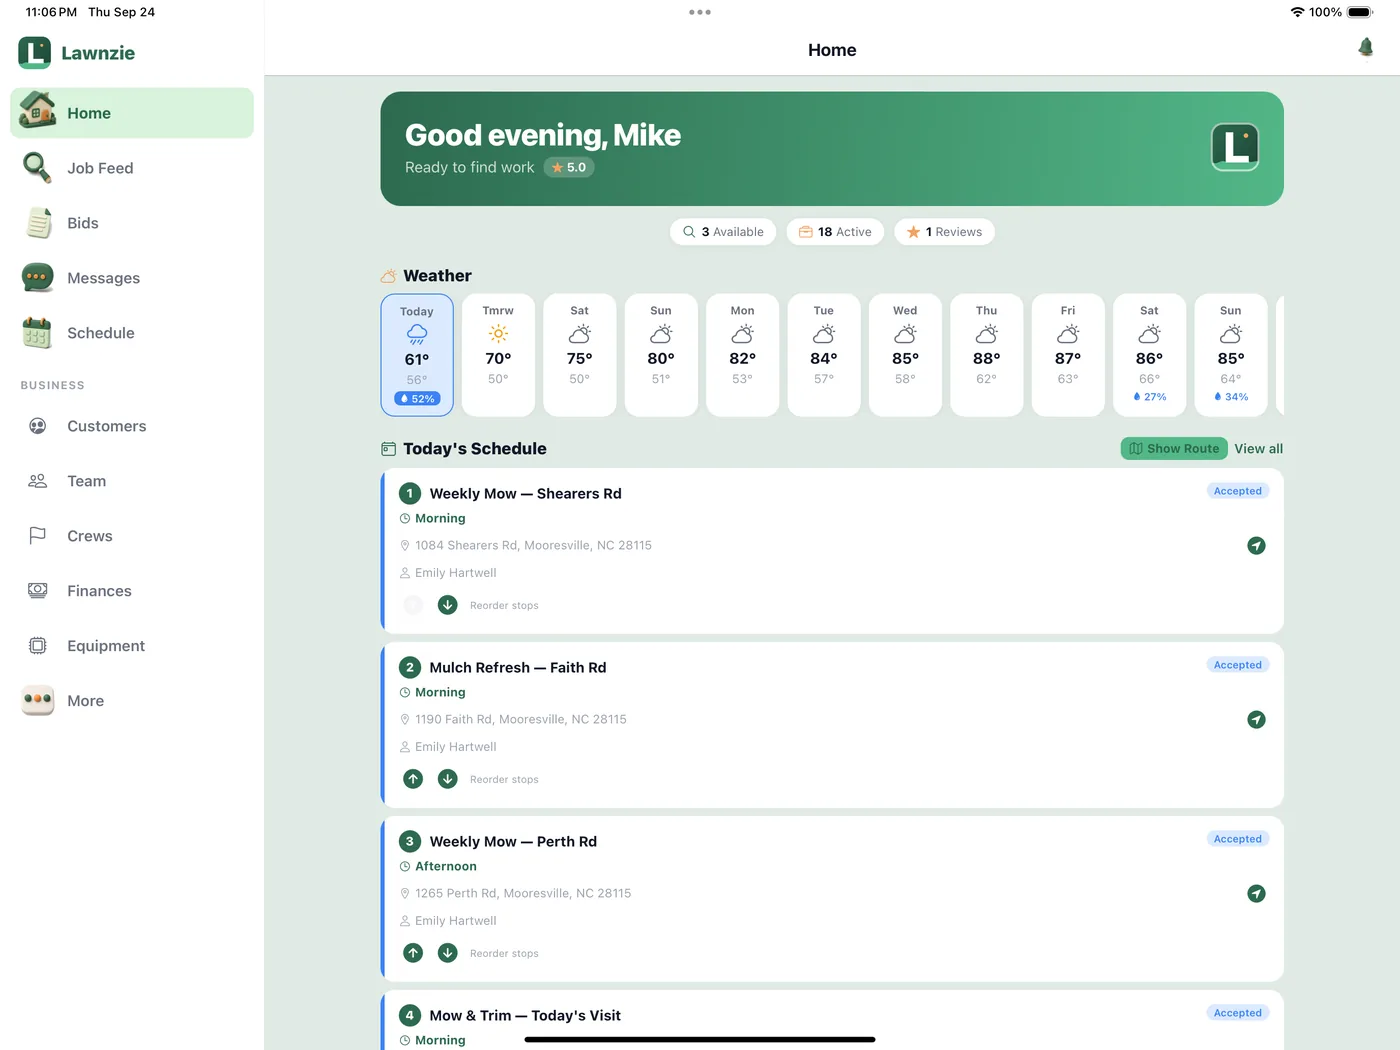
Task: Tap the Lawnzie badge in greeting banner
Action: pyautogui.click(x=1235, y=148)
